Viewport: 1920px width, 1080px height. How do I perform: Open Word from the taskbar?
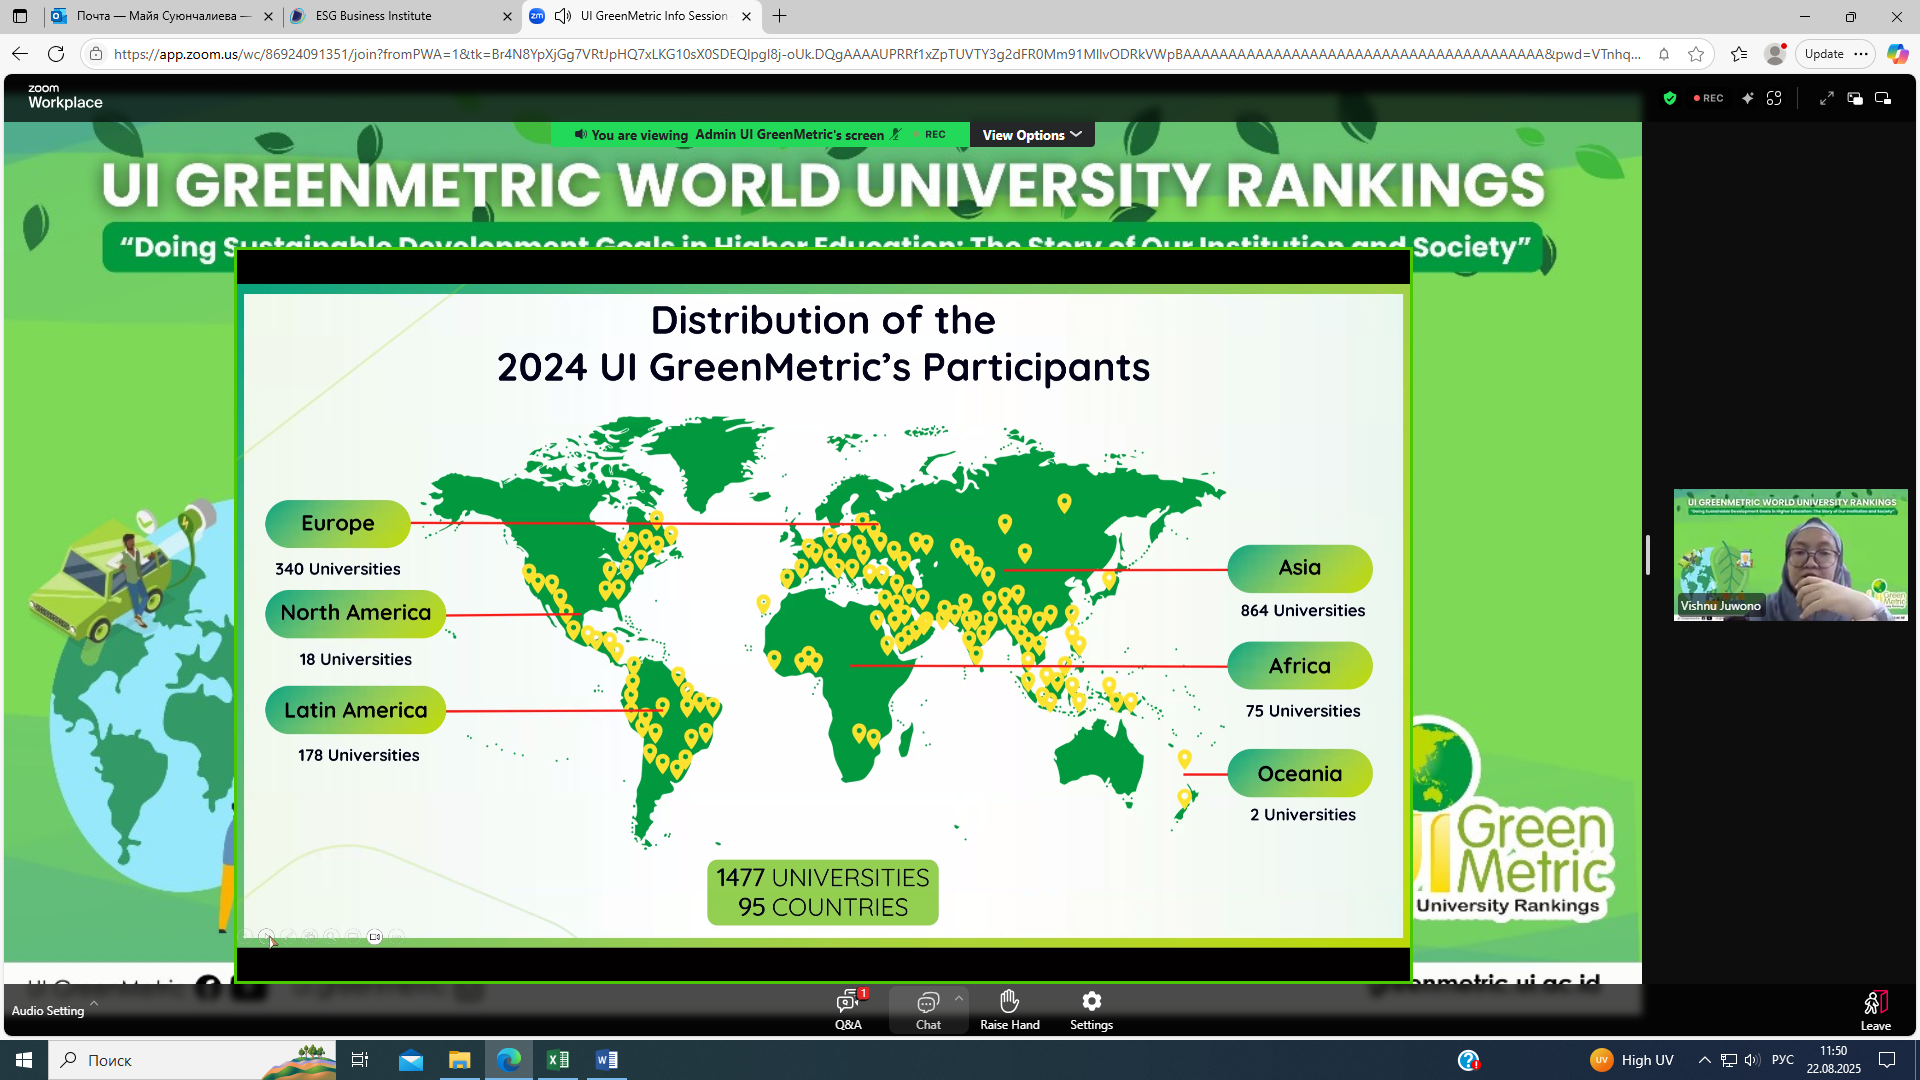607,1060
